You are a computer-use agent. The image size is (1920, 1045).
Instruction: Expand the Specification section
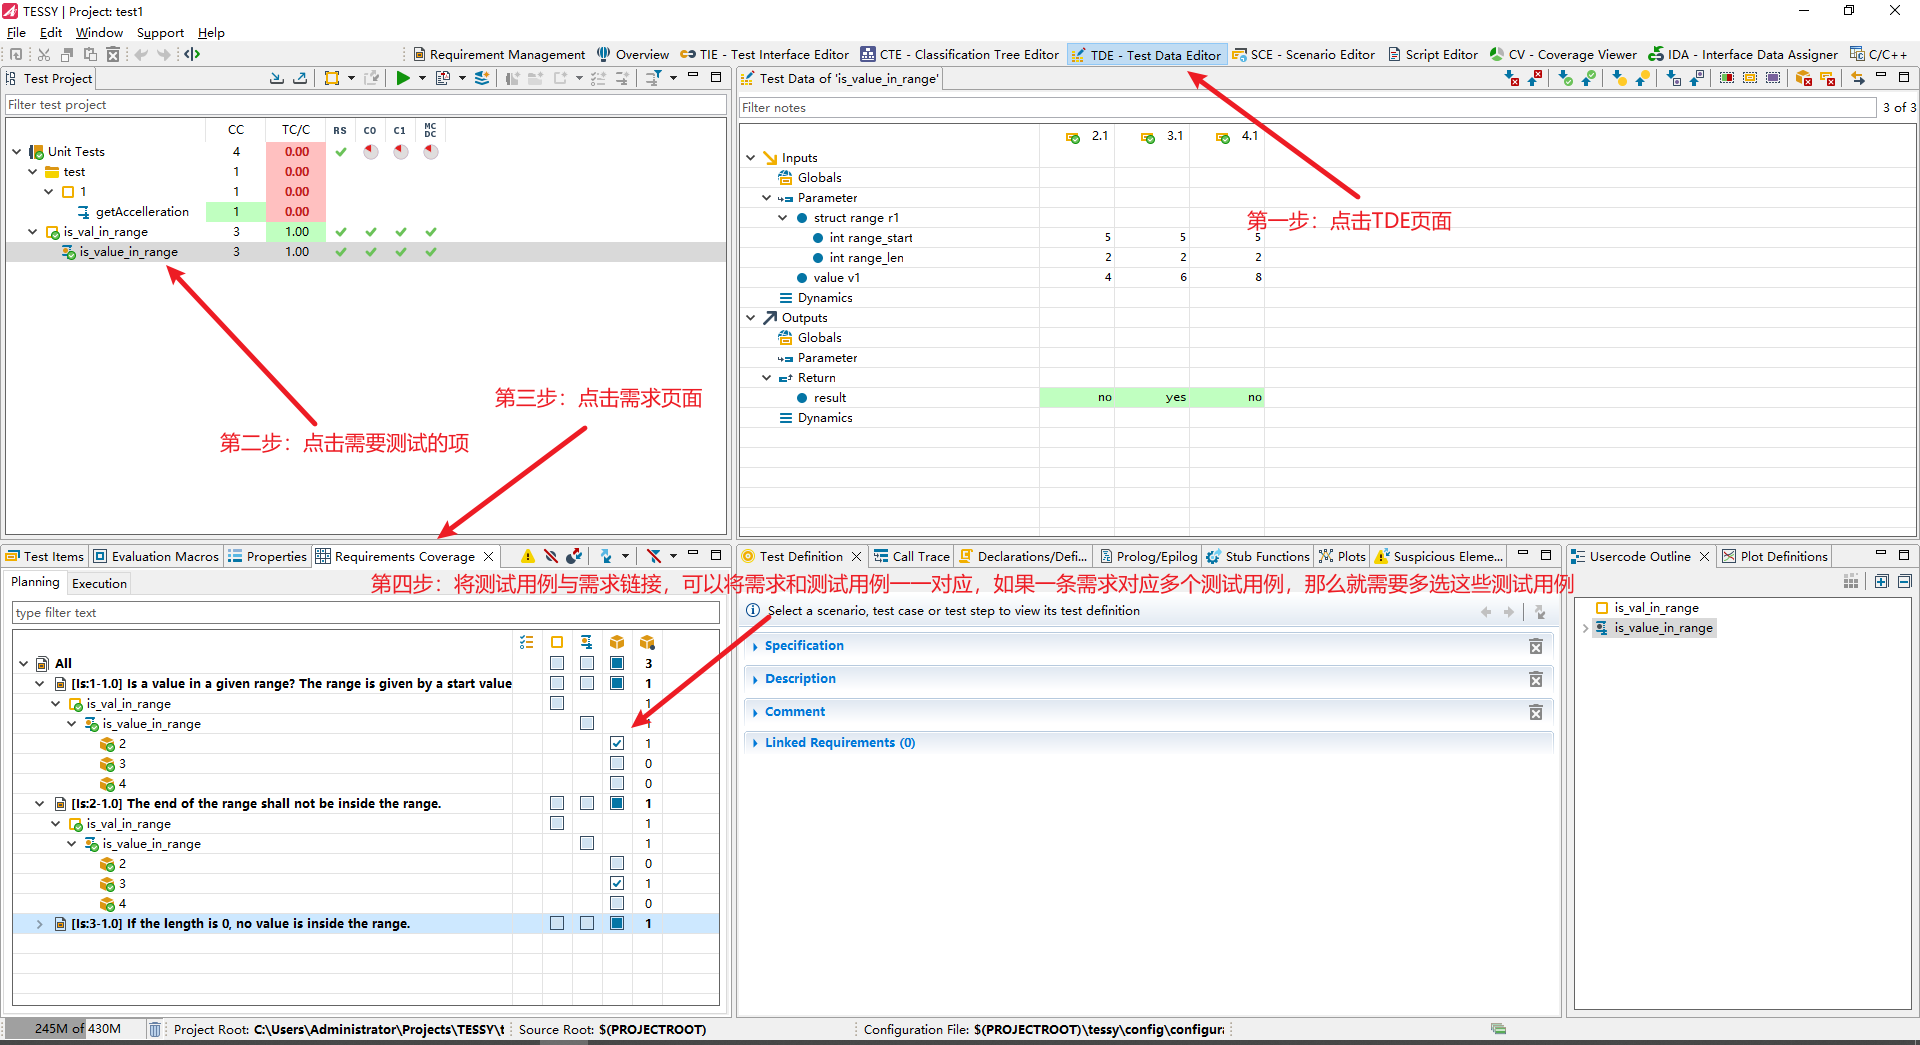pyautogui.click(x=755, y=647)
